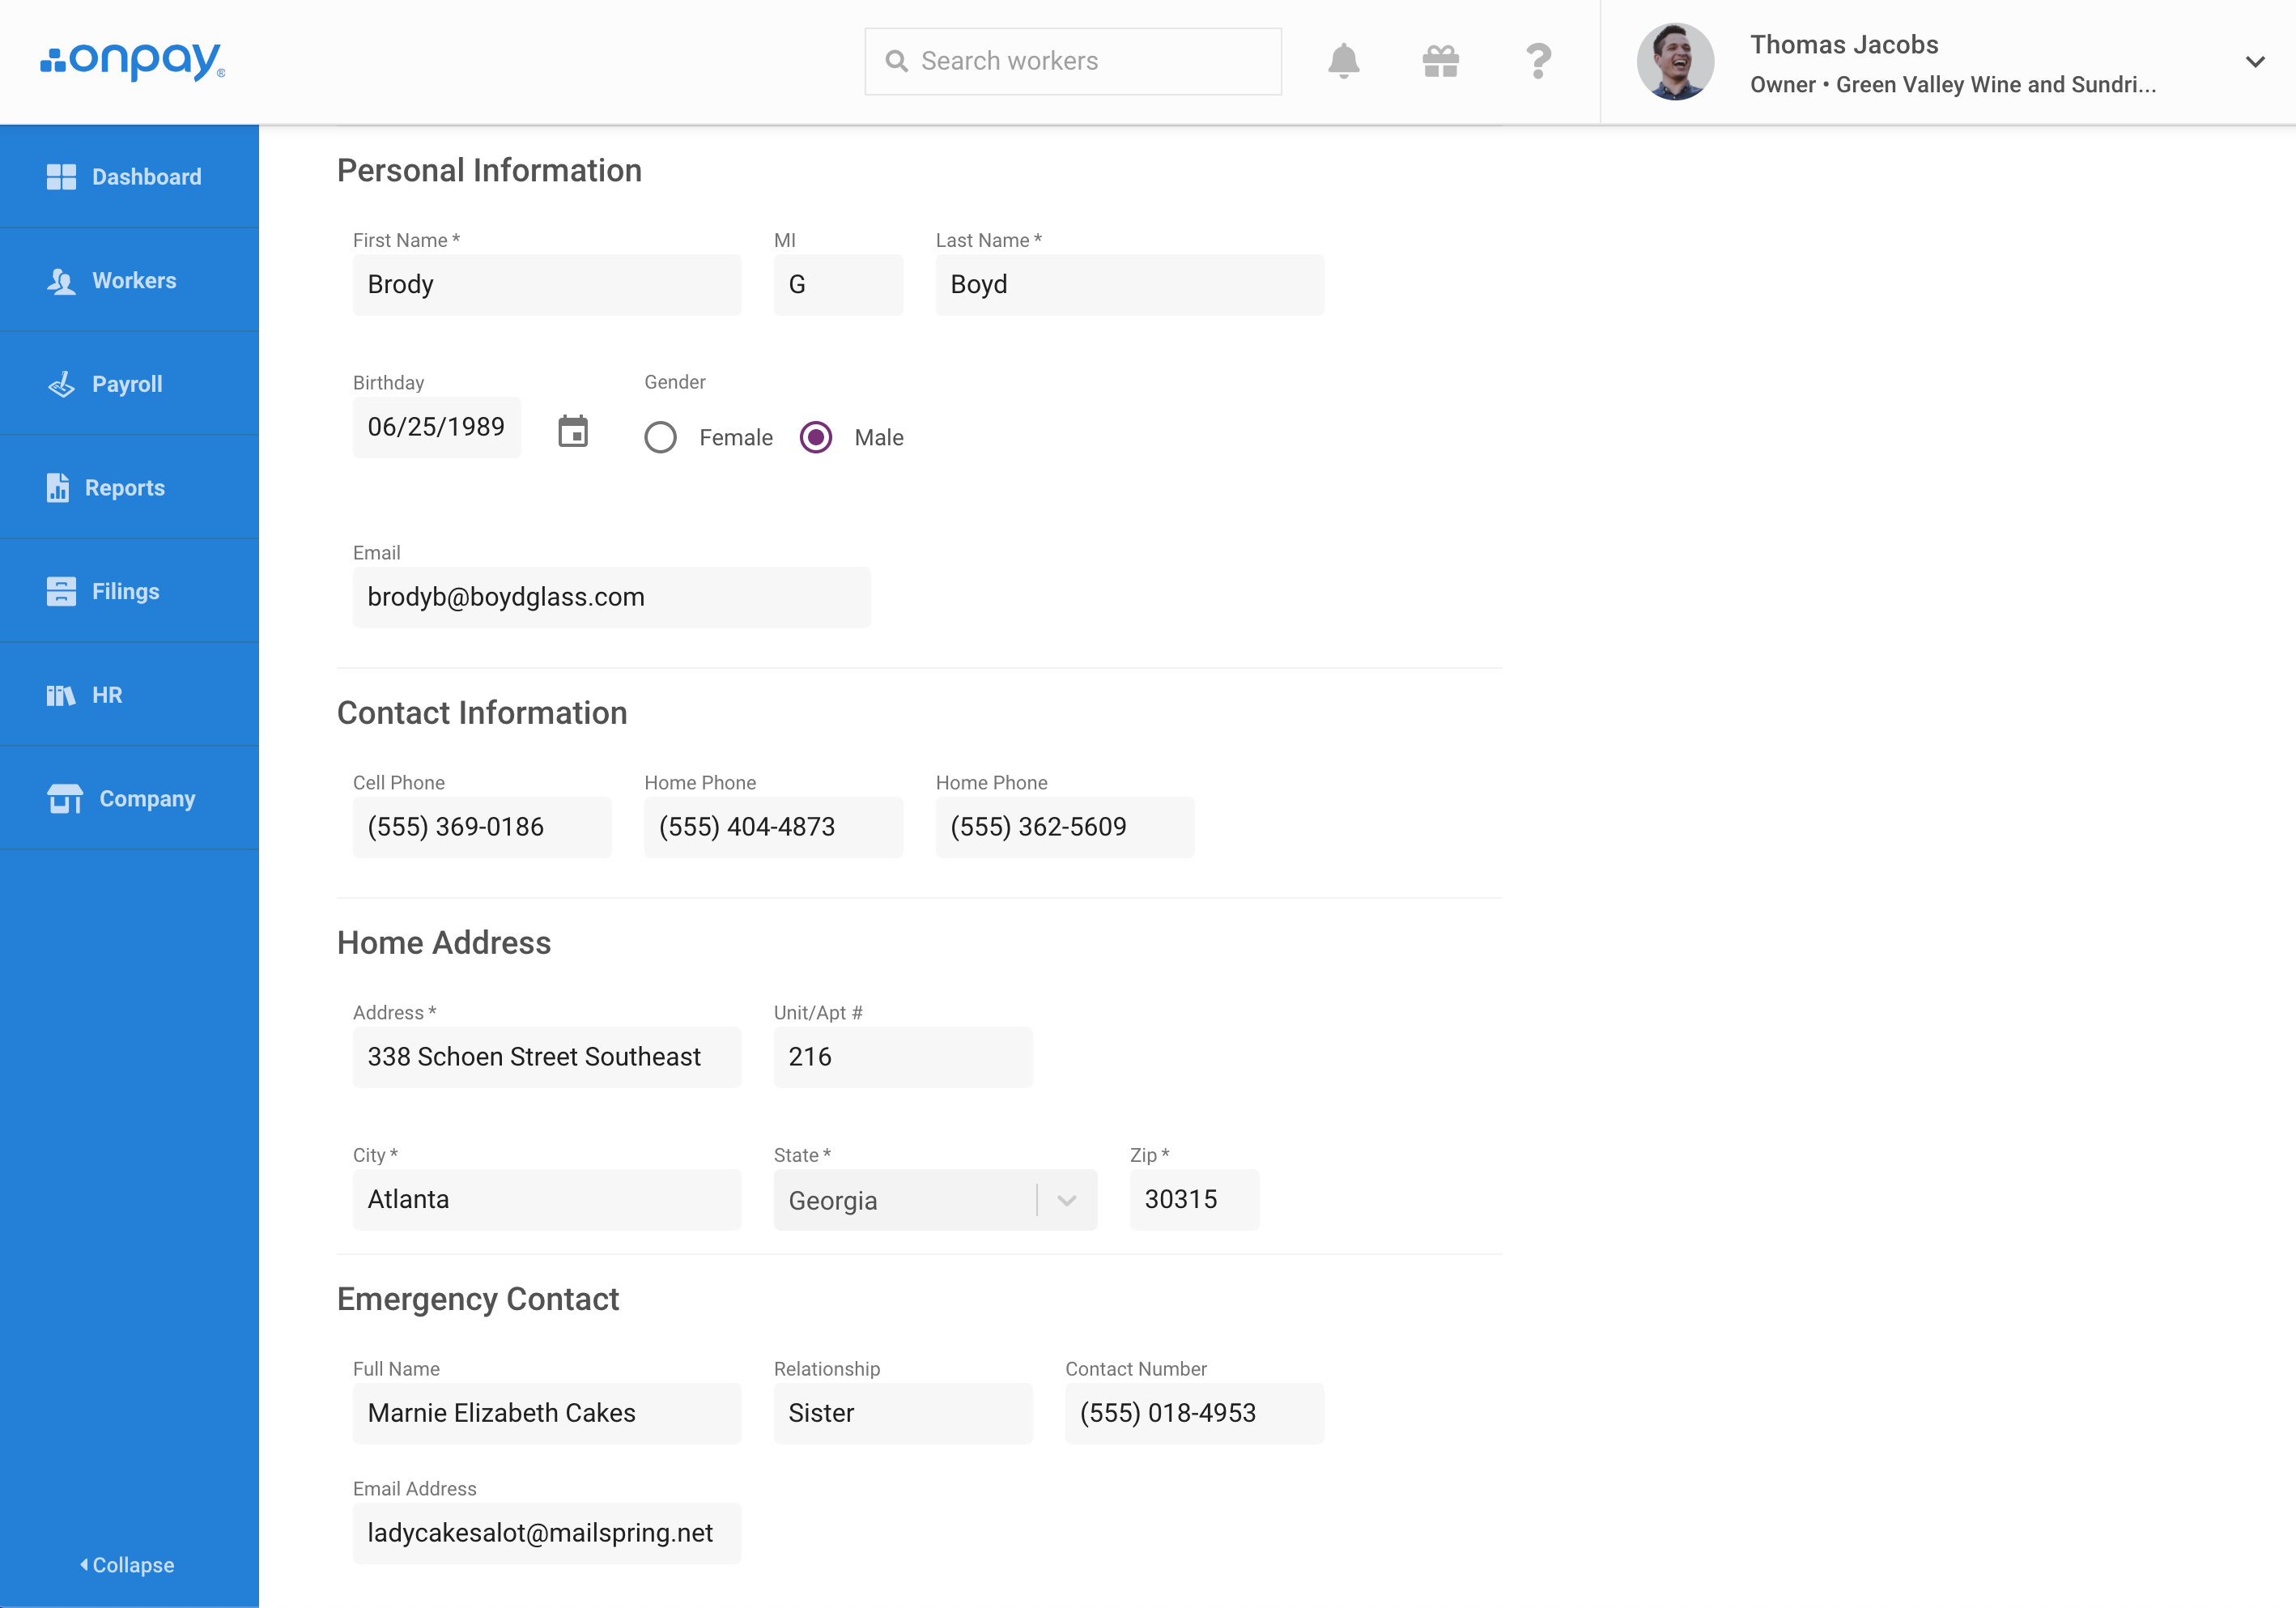2296x1608 pixels.
Task: Click the HR books icon
Action: (61, 695)
